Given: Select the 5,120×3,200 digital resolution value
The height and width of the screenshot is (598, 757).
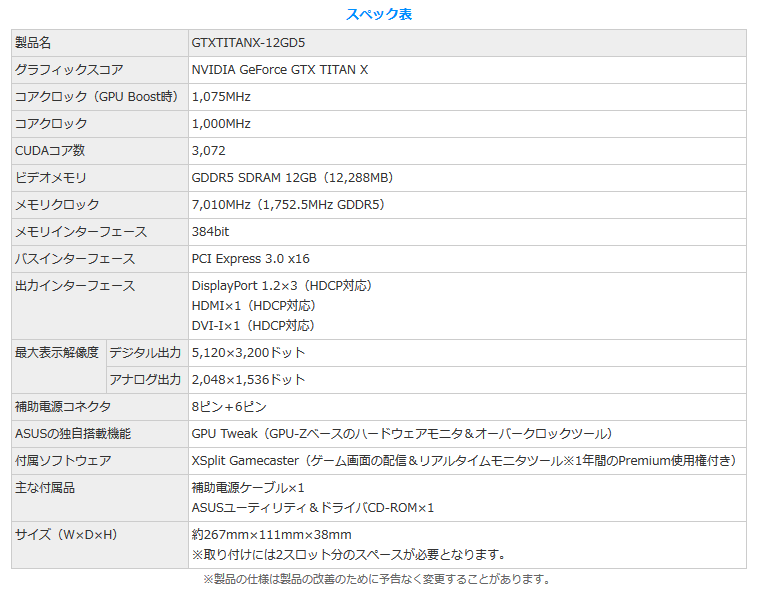Looking at the screenshot, I should pos(248,353).
